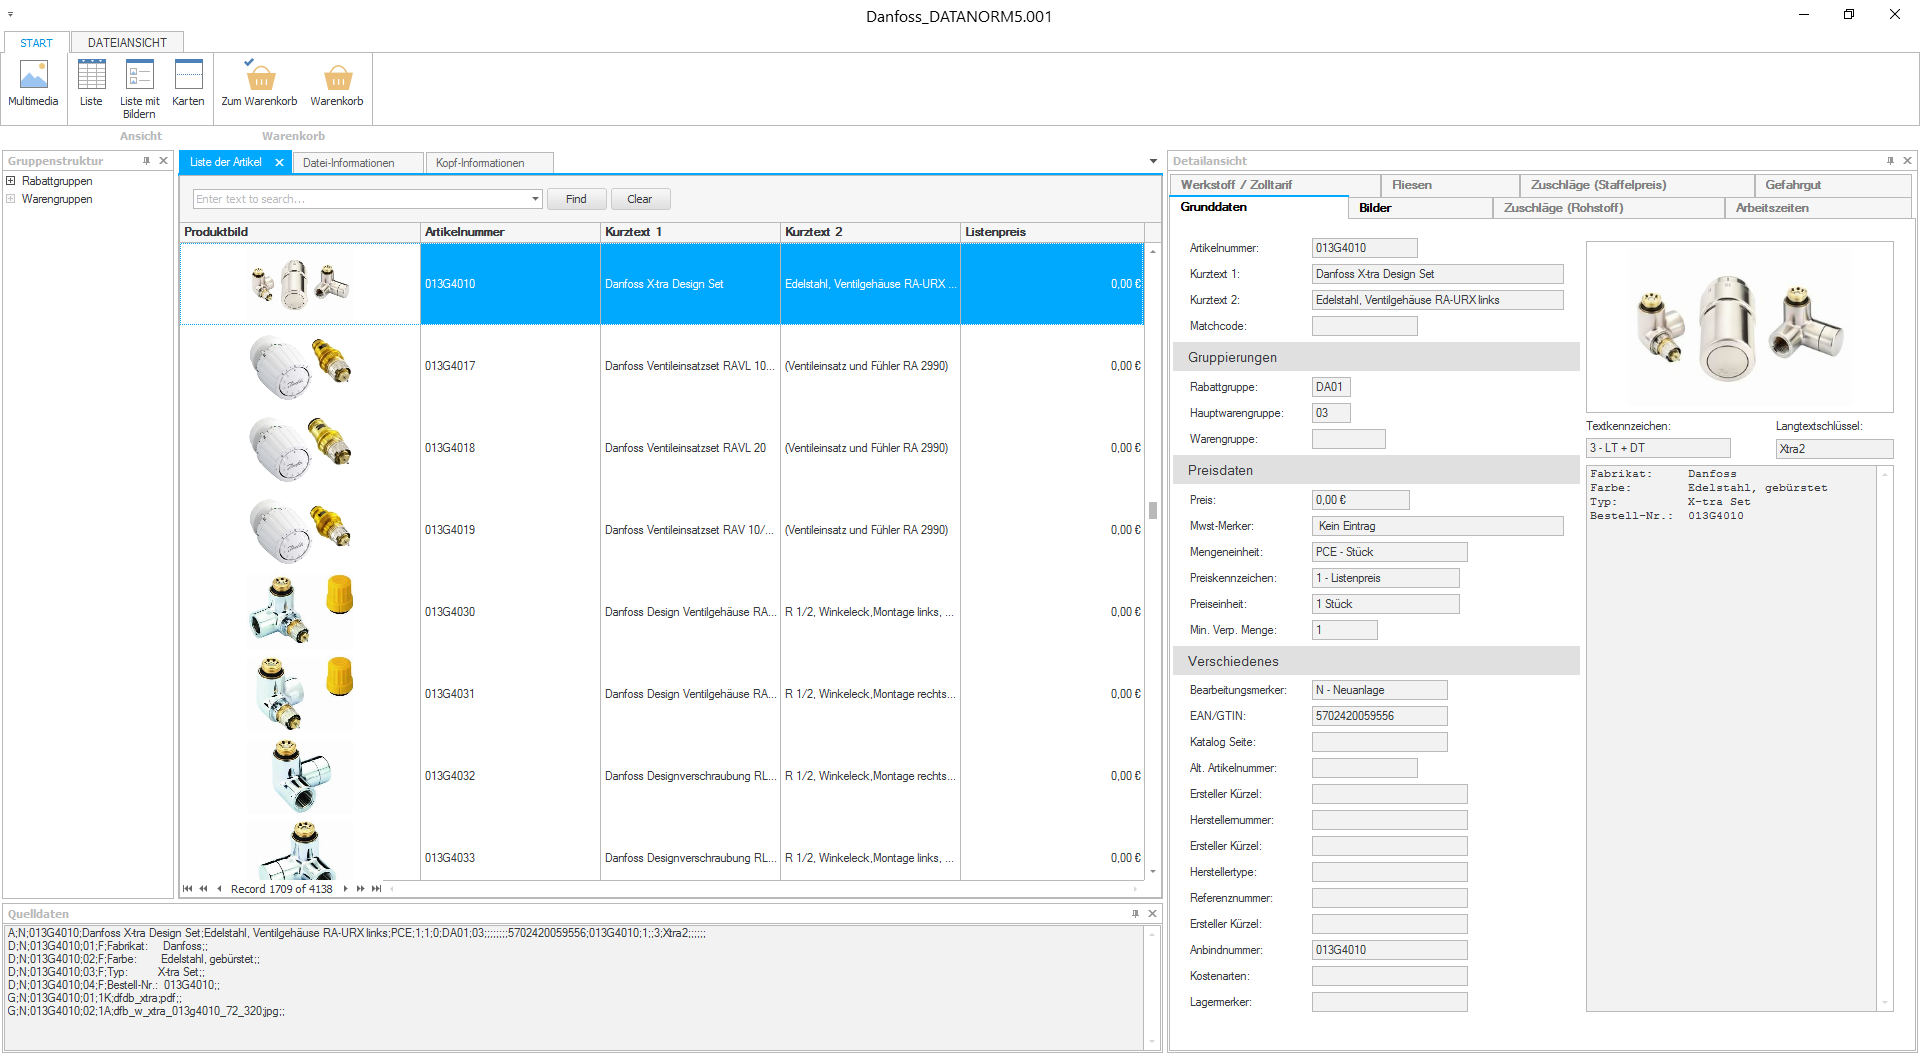Click the Clear button
This screenshot has width=1920, height=1055.
(639, 199)
